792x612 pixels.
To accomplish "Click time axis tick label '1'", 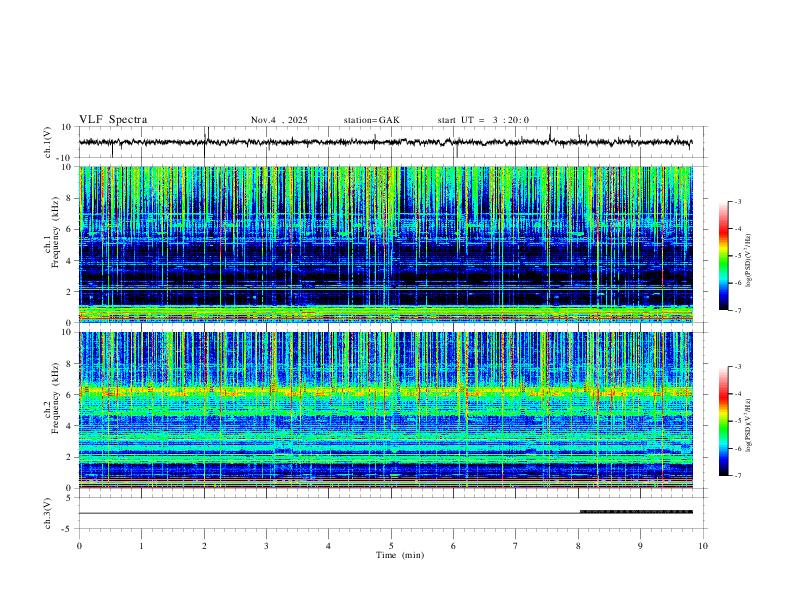I will [141, 546].
